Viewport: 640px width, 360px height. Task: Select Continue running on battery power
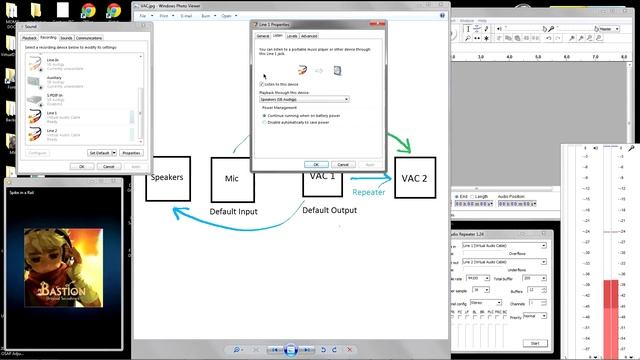(x=264, y=116)
